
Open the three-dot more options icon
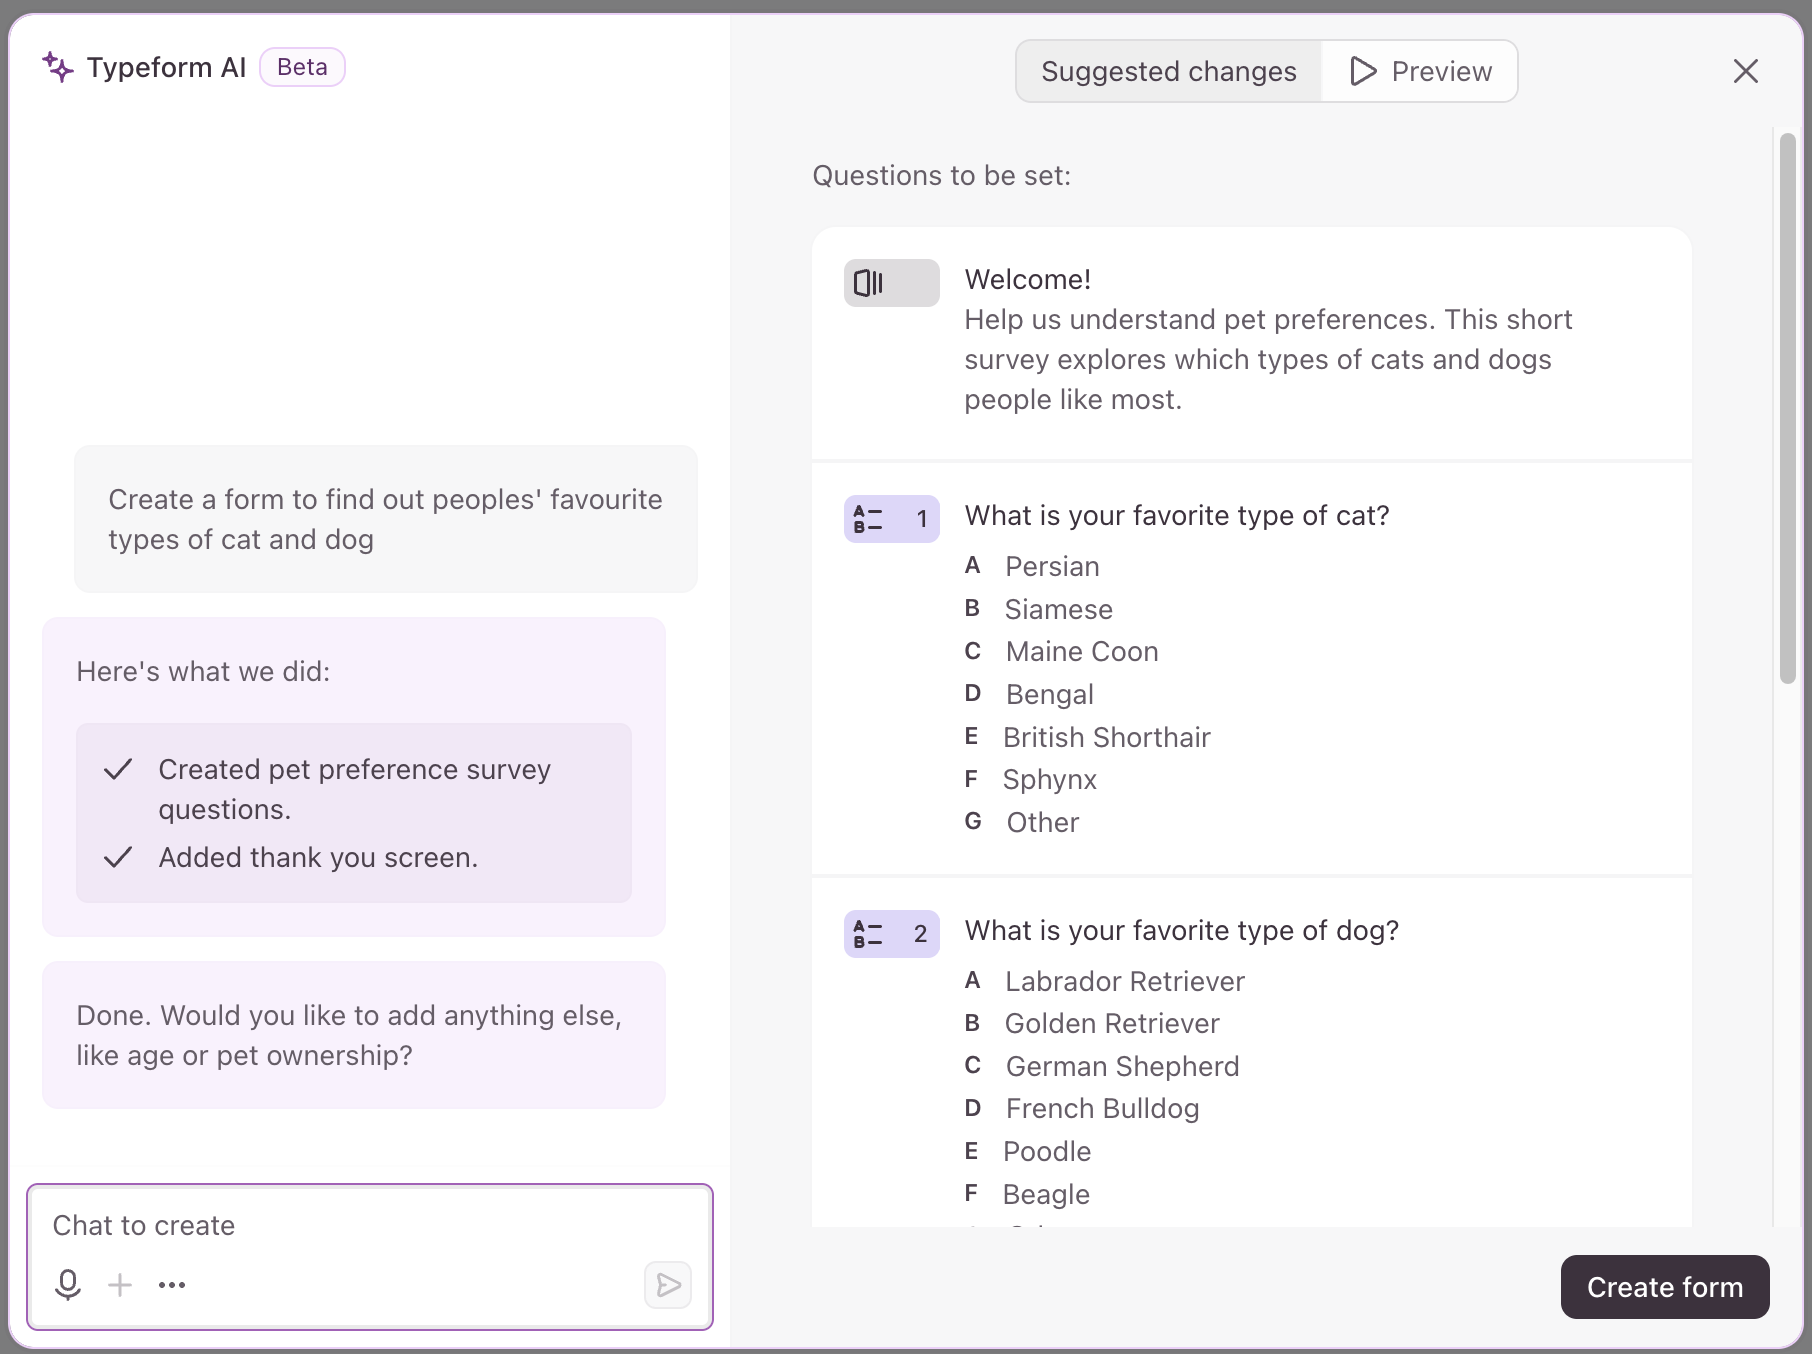(x=172, y=1285)
